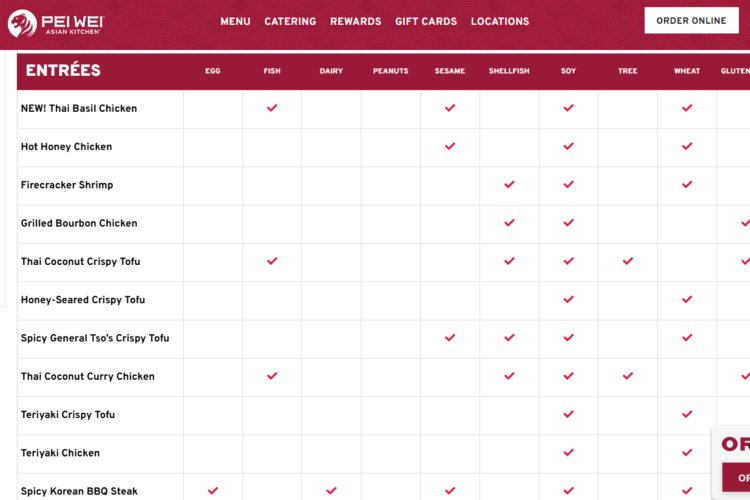Click Thai Coconut Crispy Tofu tree checkmark
This screenshot has height=500, width=750.
[628, 261]
